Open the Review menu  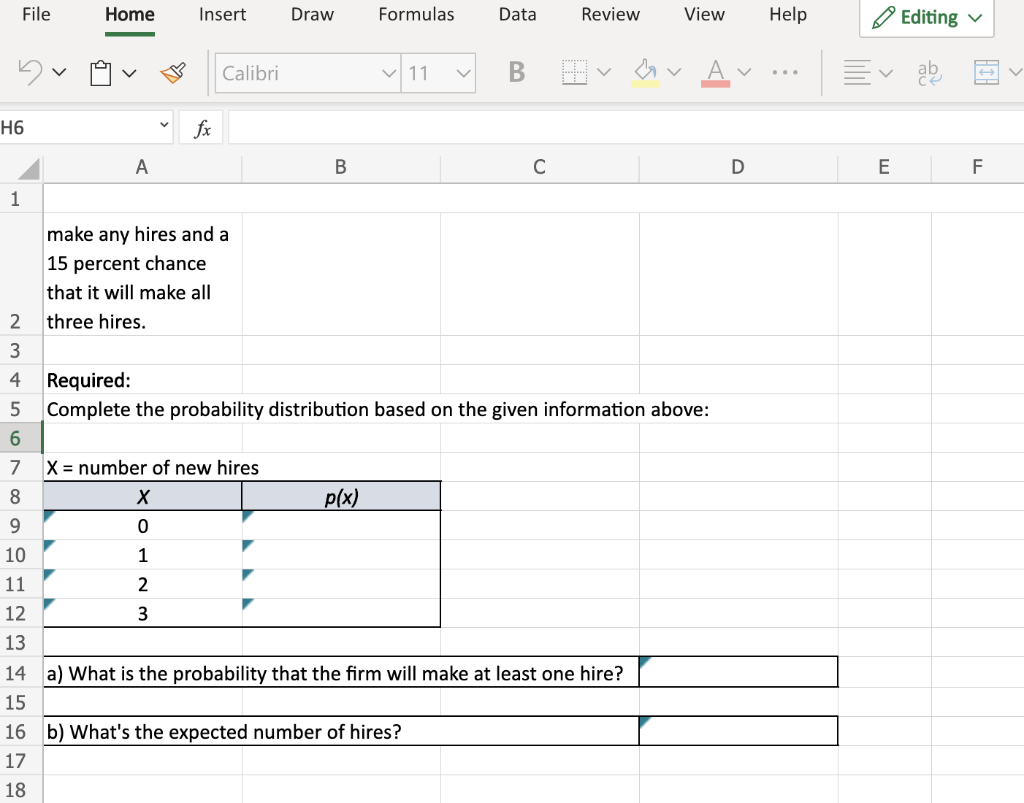610,14
